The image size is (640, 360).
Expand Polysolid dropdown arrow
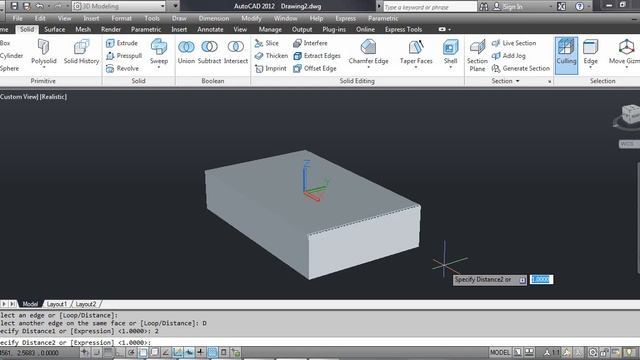point(44,68)
